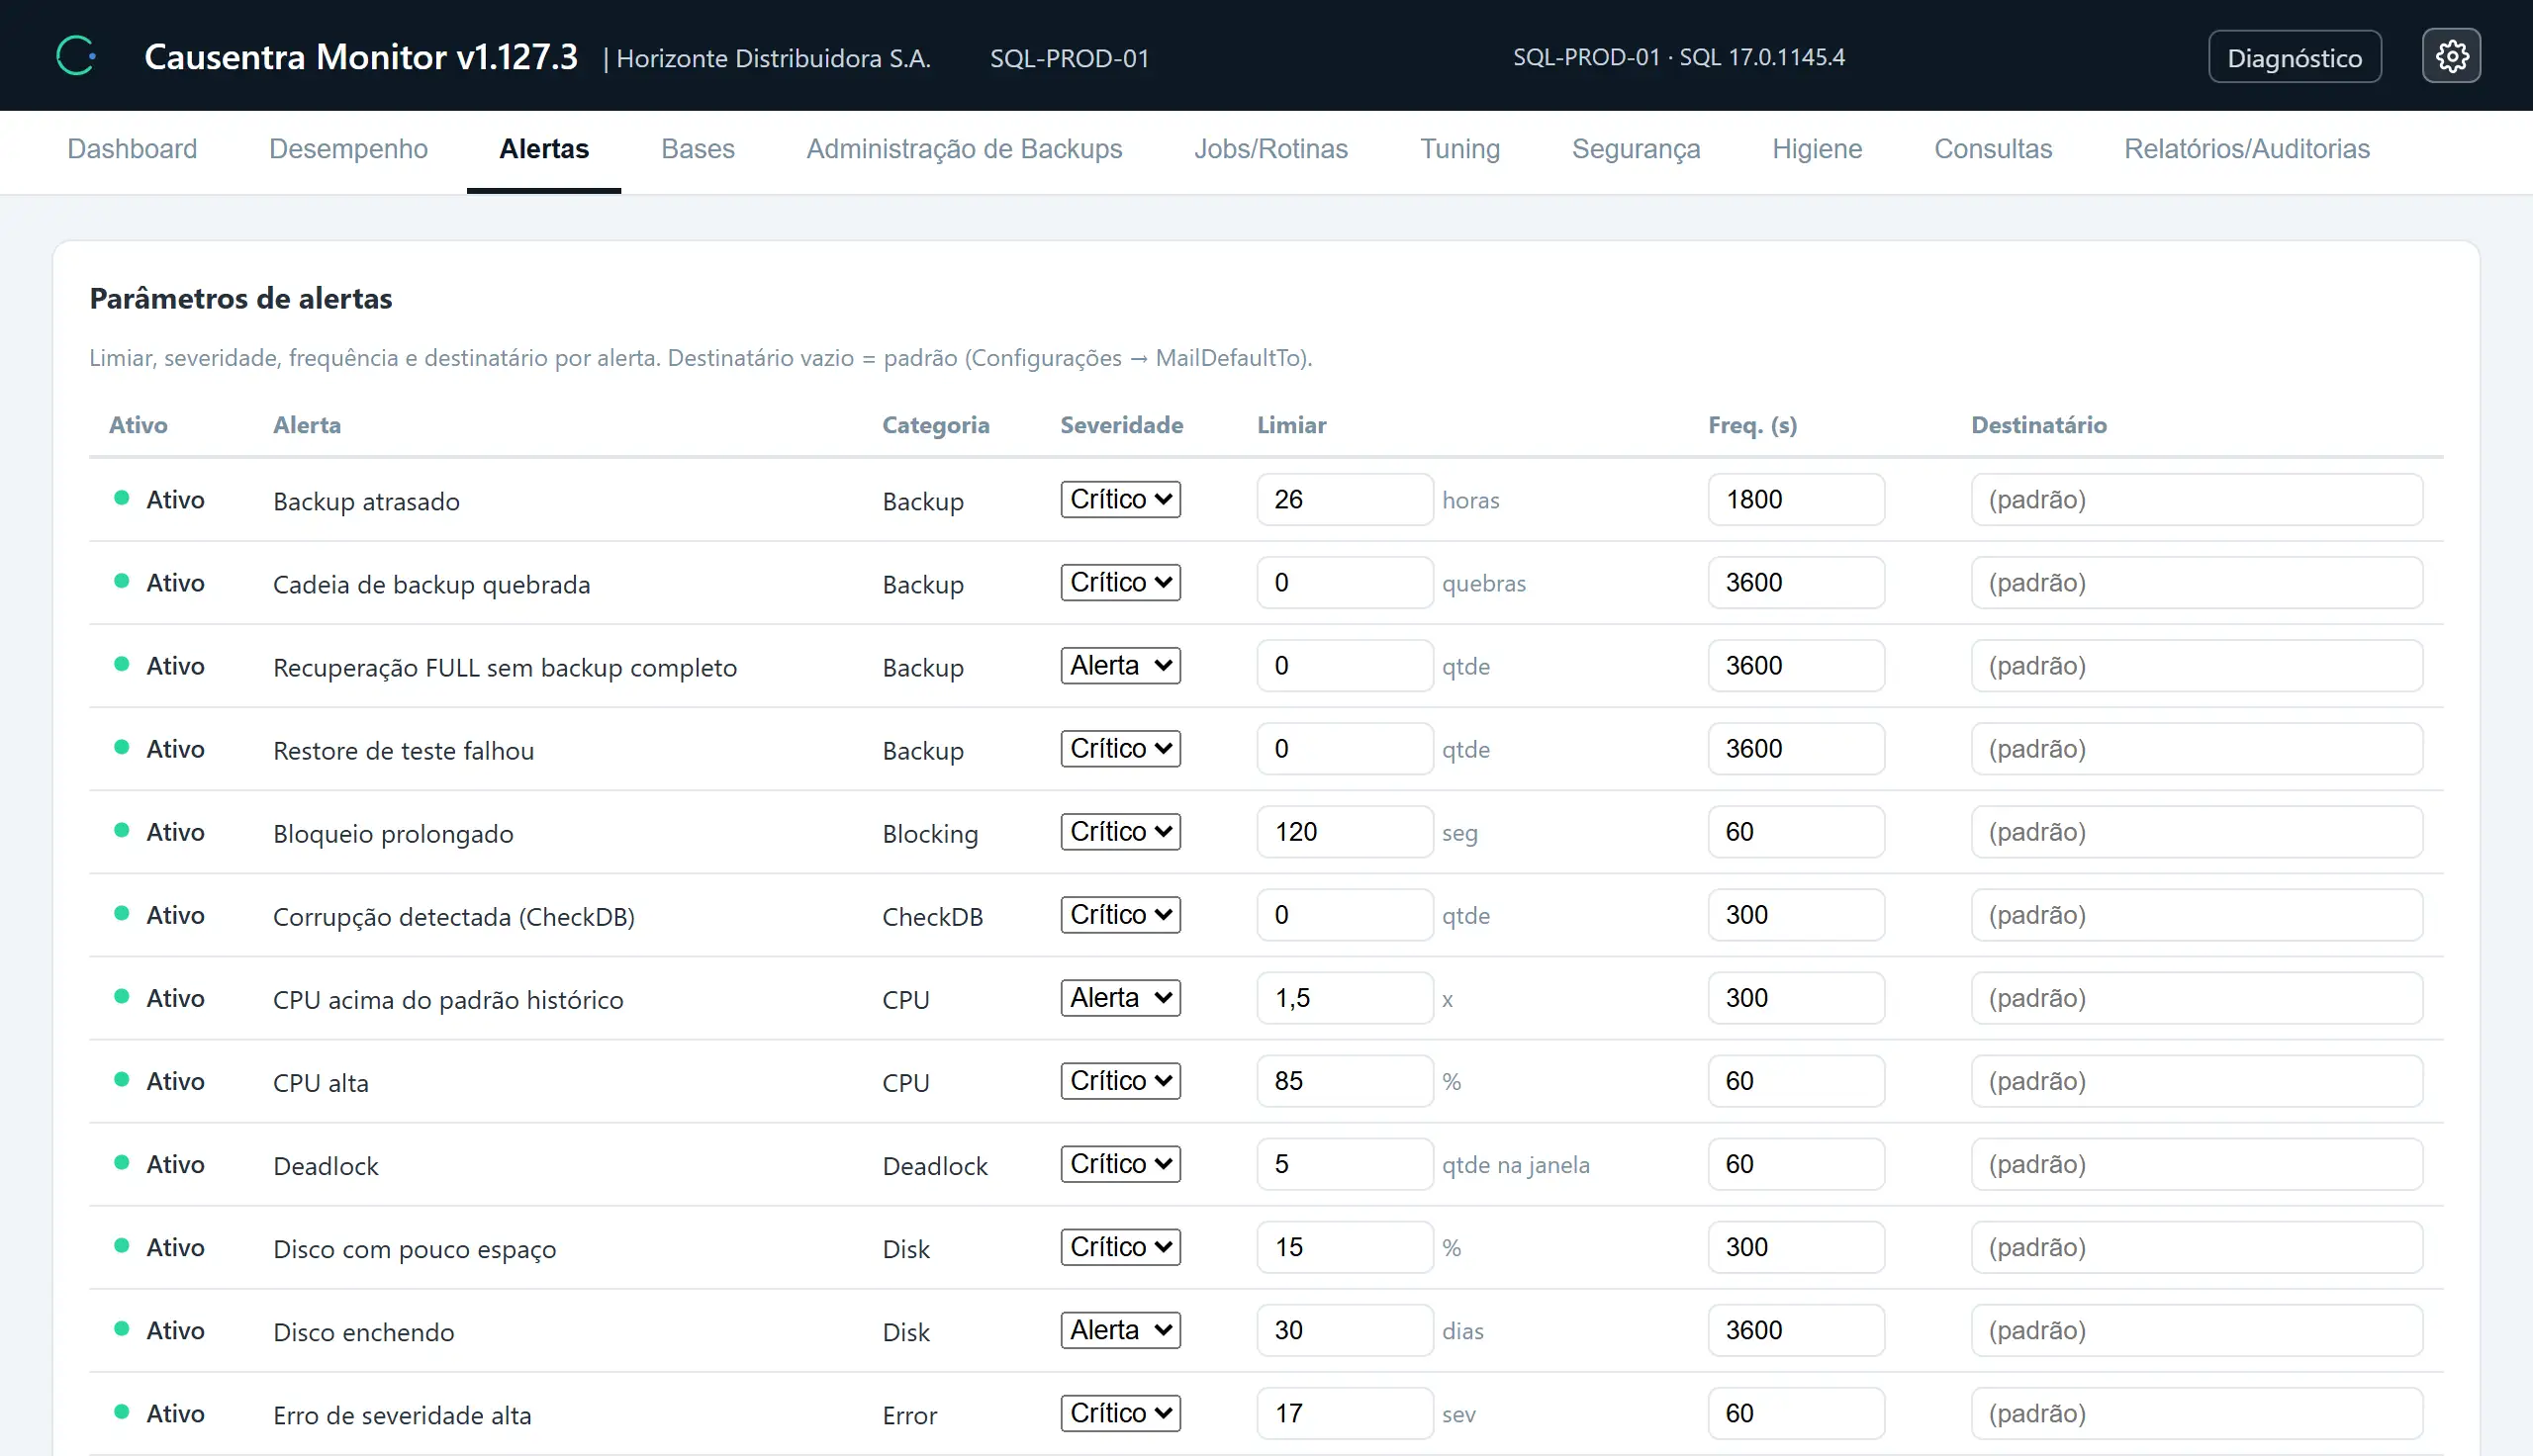Open the settings gear icon
The width and height of the screenshot is (2533, 1456).
(x=2450, y=56)
